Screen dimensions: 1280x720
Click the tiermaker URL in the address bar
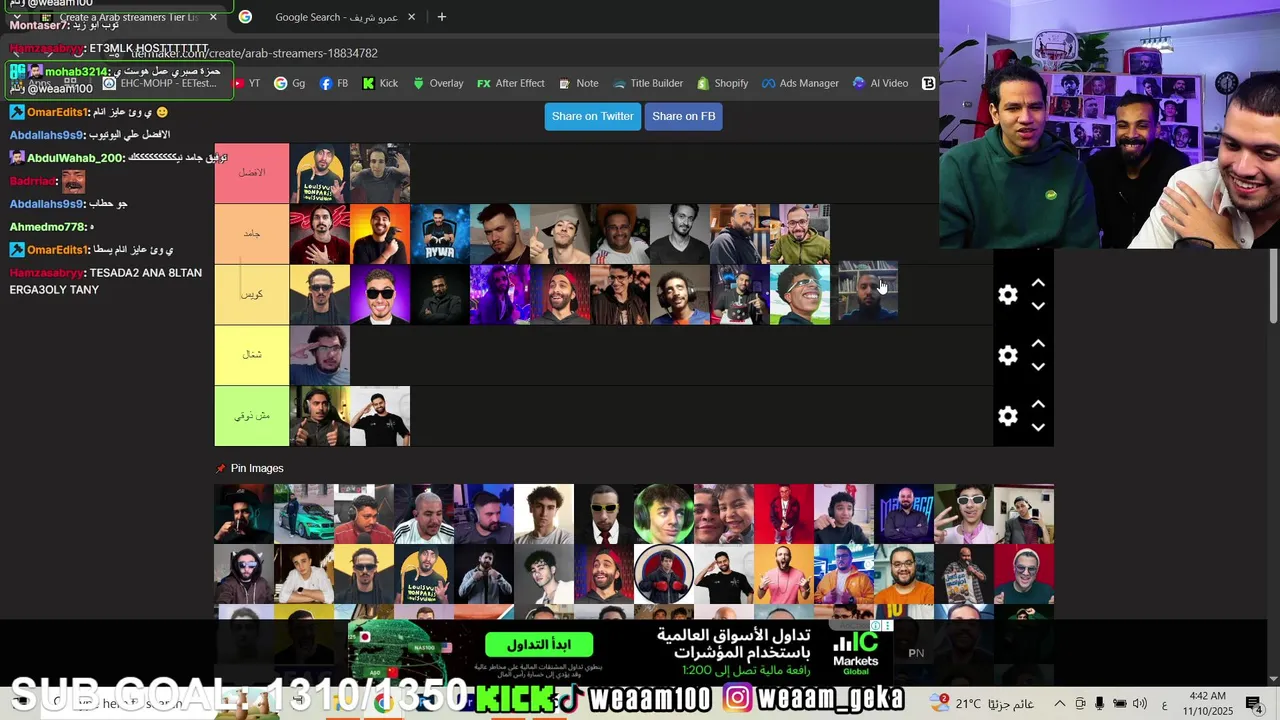point(255,53)
